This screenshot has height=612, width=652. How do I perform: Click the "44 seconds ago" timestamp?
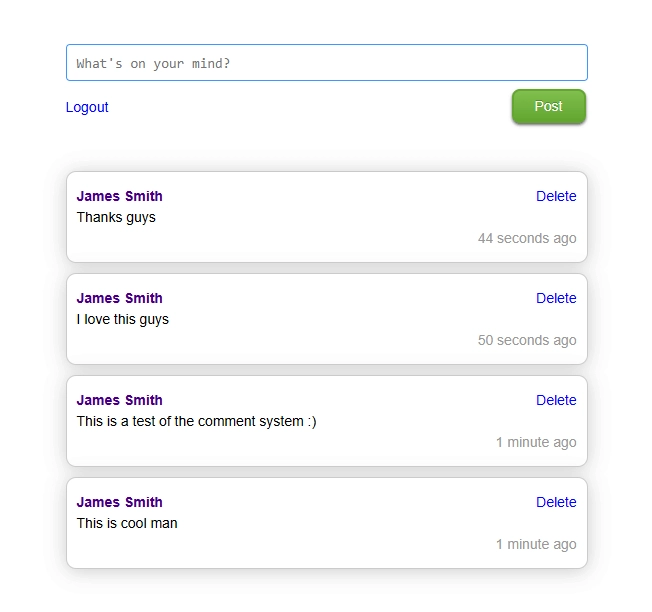(x=527, y=238)
